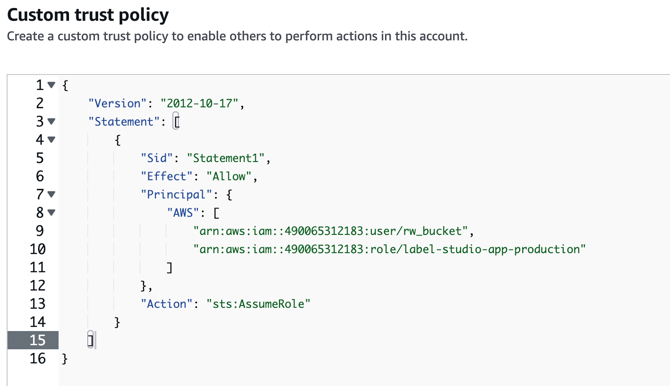
Task: Select line number 12 in the gutter
Action: (x=38, y=286)
